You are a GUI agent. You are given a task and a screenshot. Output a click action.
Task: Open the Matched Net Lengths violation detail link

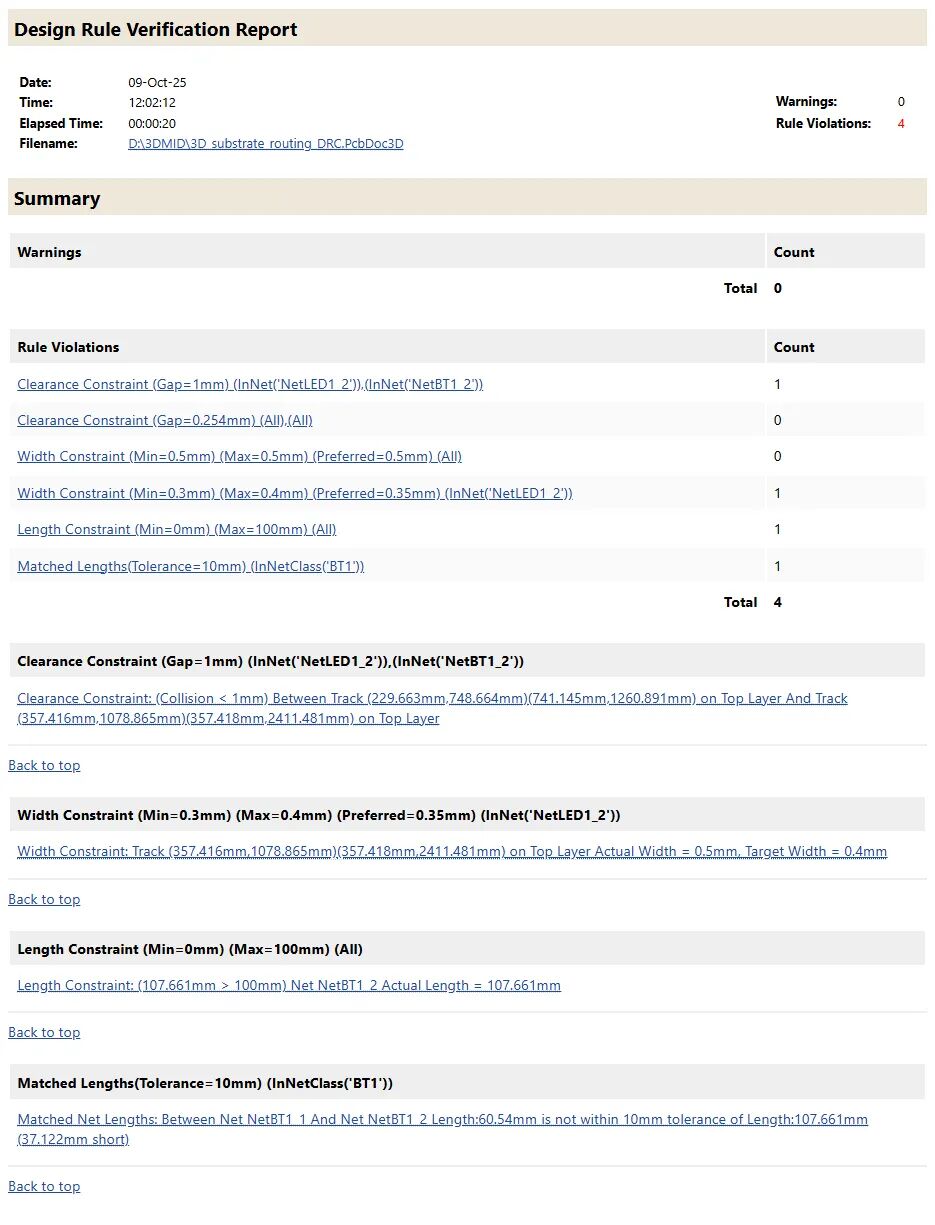442,1120
